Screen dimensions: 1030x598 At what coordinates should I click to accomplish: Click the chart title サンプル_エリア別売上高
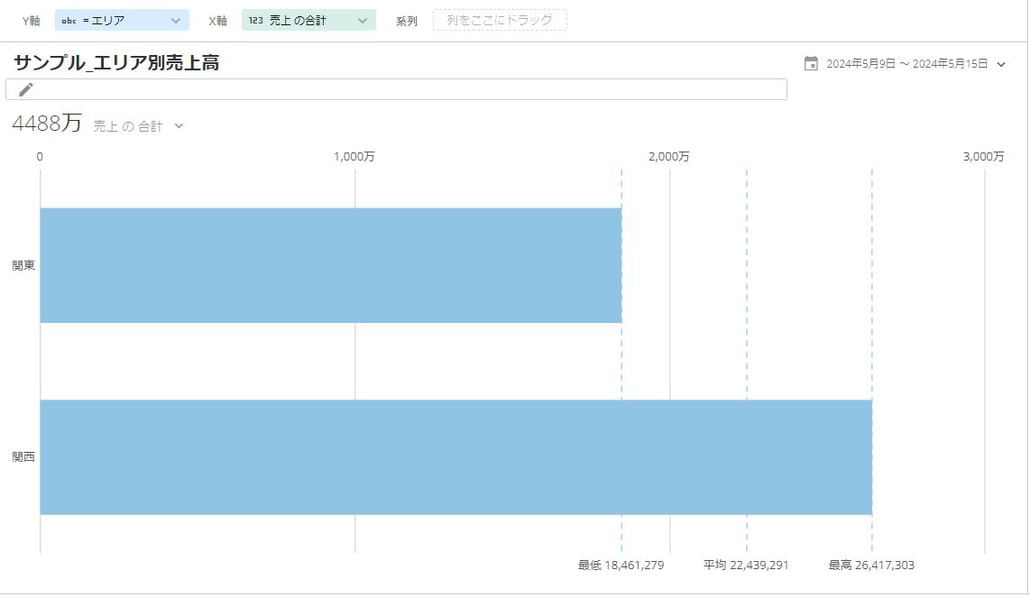[116, 62]
